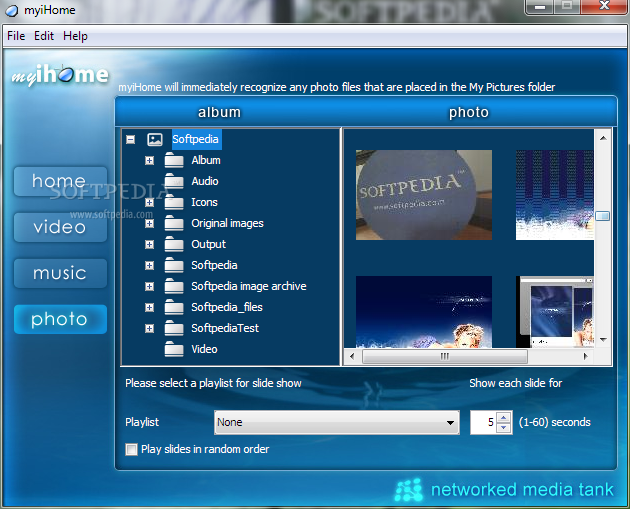Select the Softpedia_files tree label

[x=227, y=307]
